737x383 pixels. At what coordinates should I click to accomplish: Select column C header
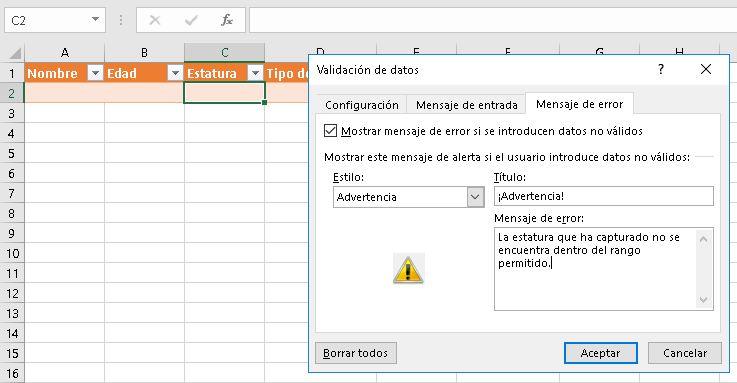225,53
